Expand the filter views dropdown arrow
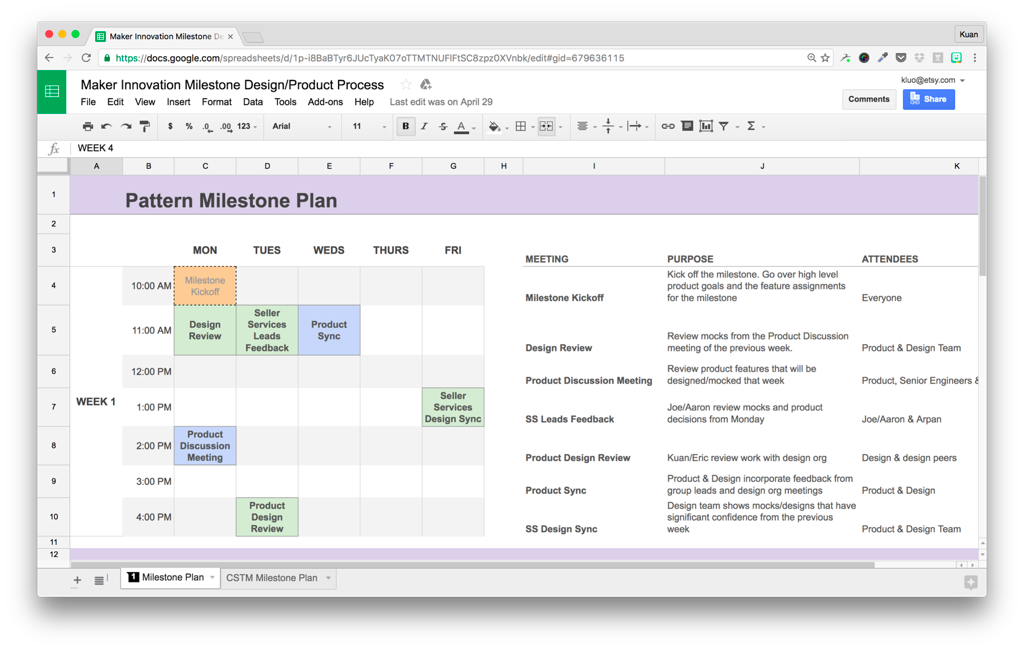The image size is (1024, 650). (737, 127)
